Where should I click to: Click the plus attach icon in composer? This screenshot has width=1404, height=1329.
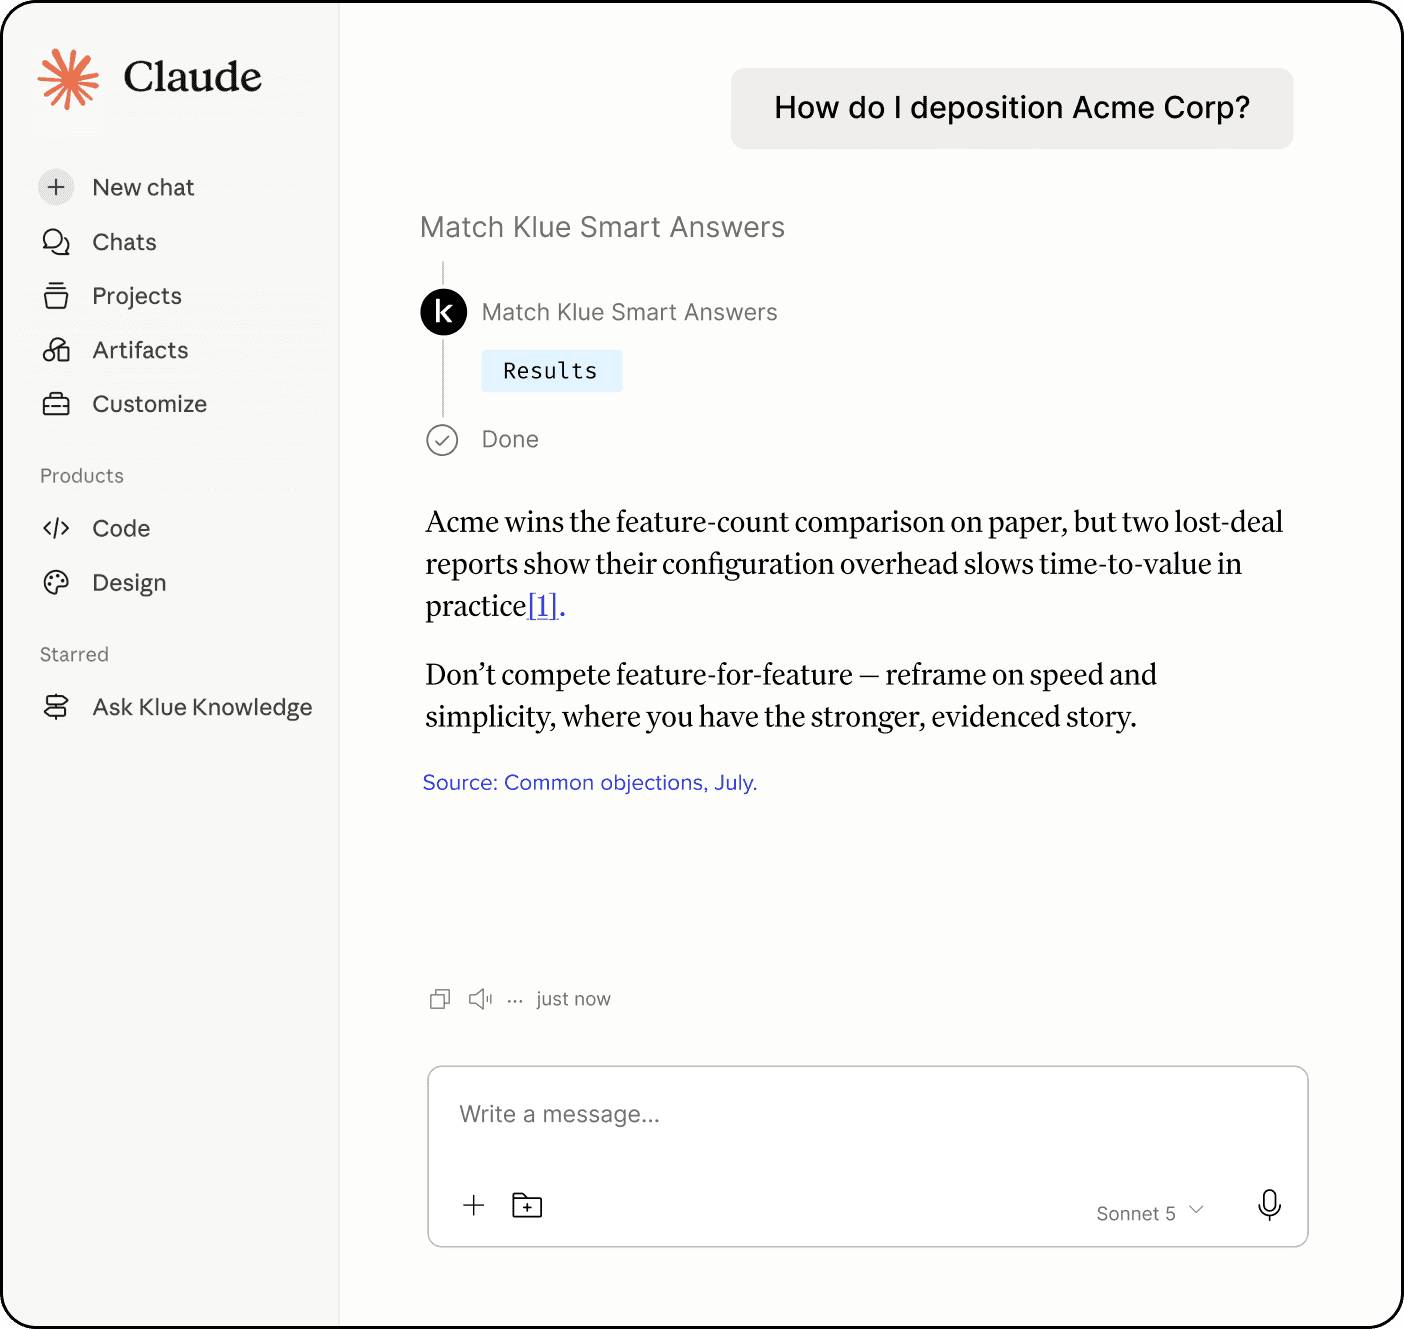pos(474,1205)
